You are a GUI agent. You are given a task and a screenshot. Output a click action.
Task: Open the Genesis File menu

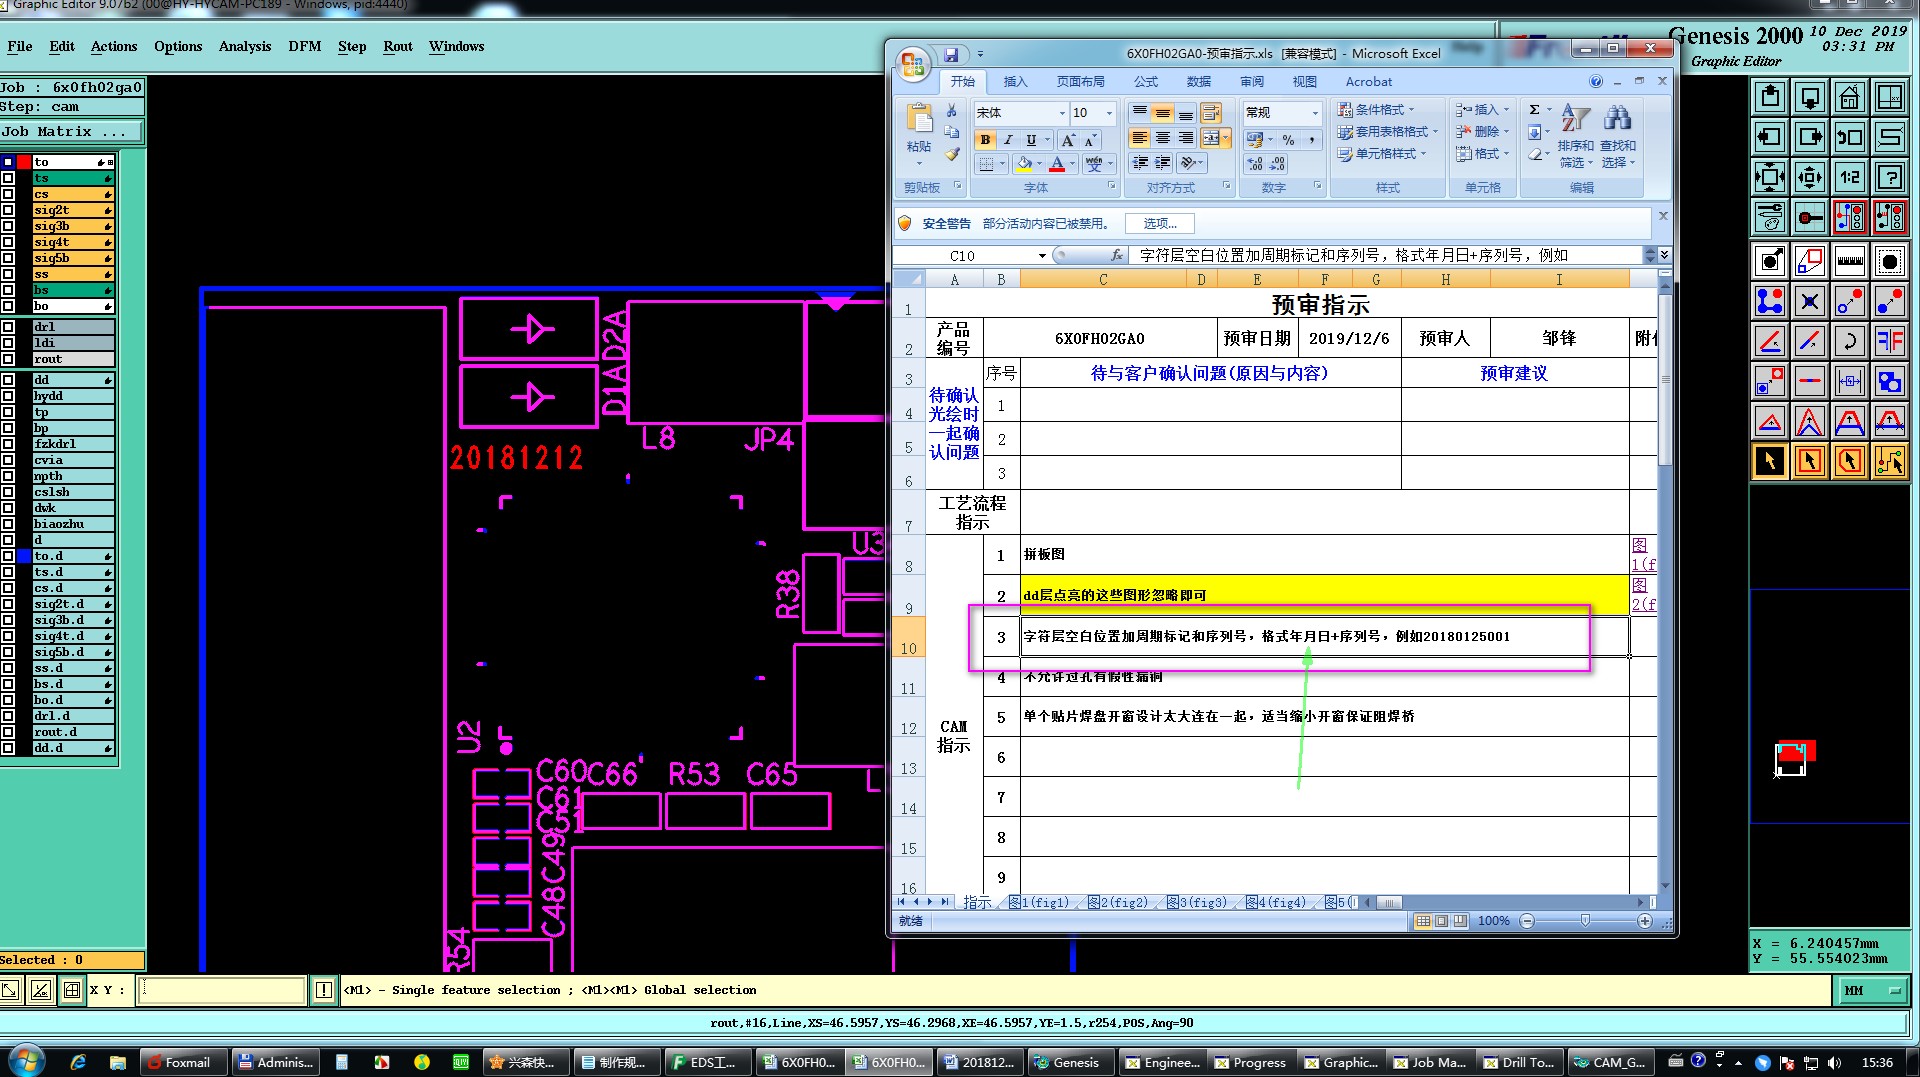pyautogui.click(x=20, y=46)
